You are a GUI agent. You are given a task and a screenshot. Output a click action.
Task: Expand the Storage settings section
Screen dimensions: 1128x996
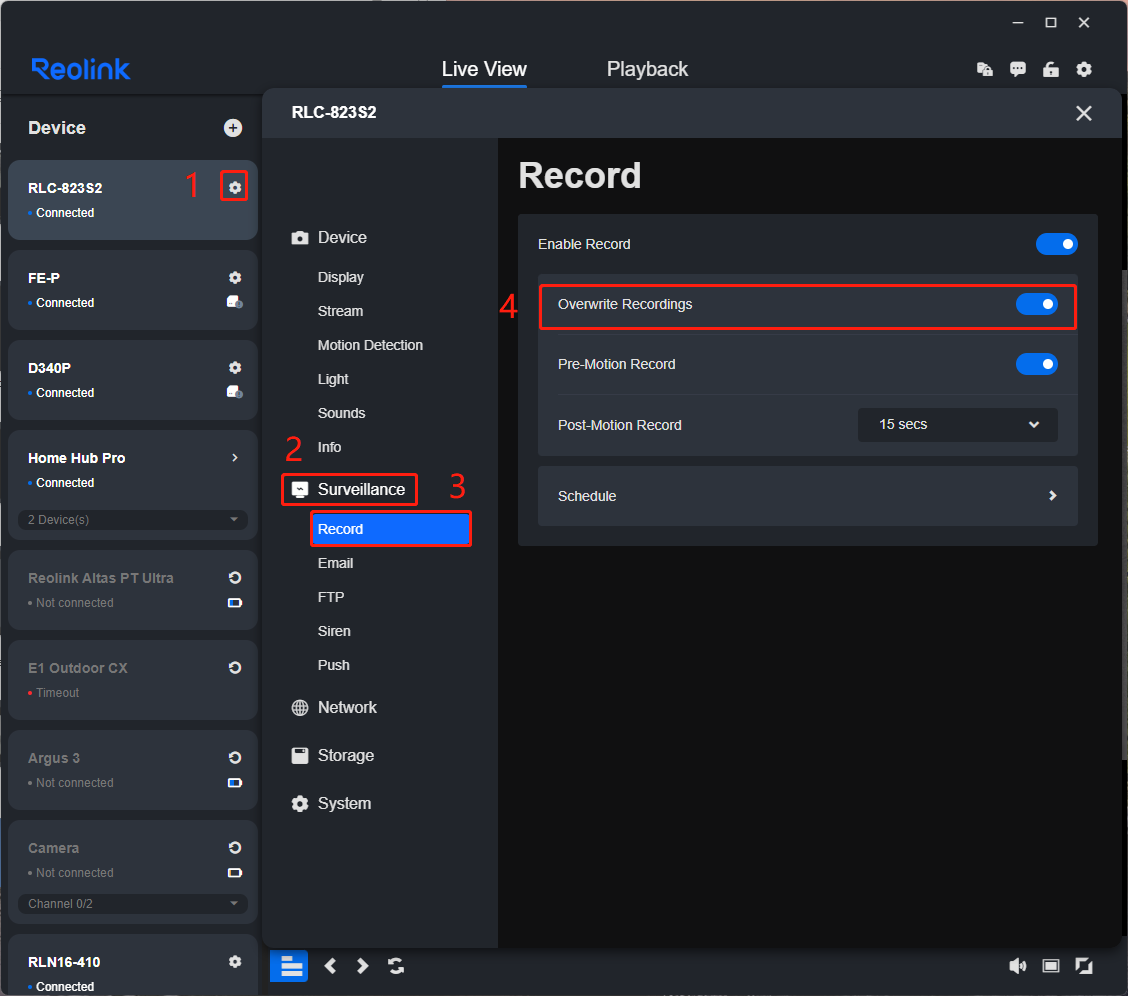[332, 755]
